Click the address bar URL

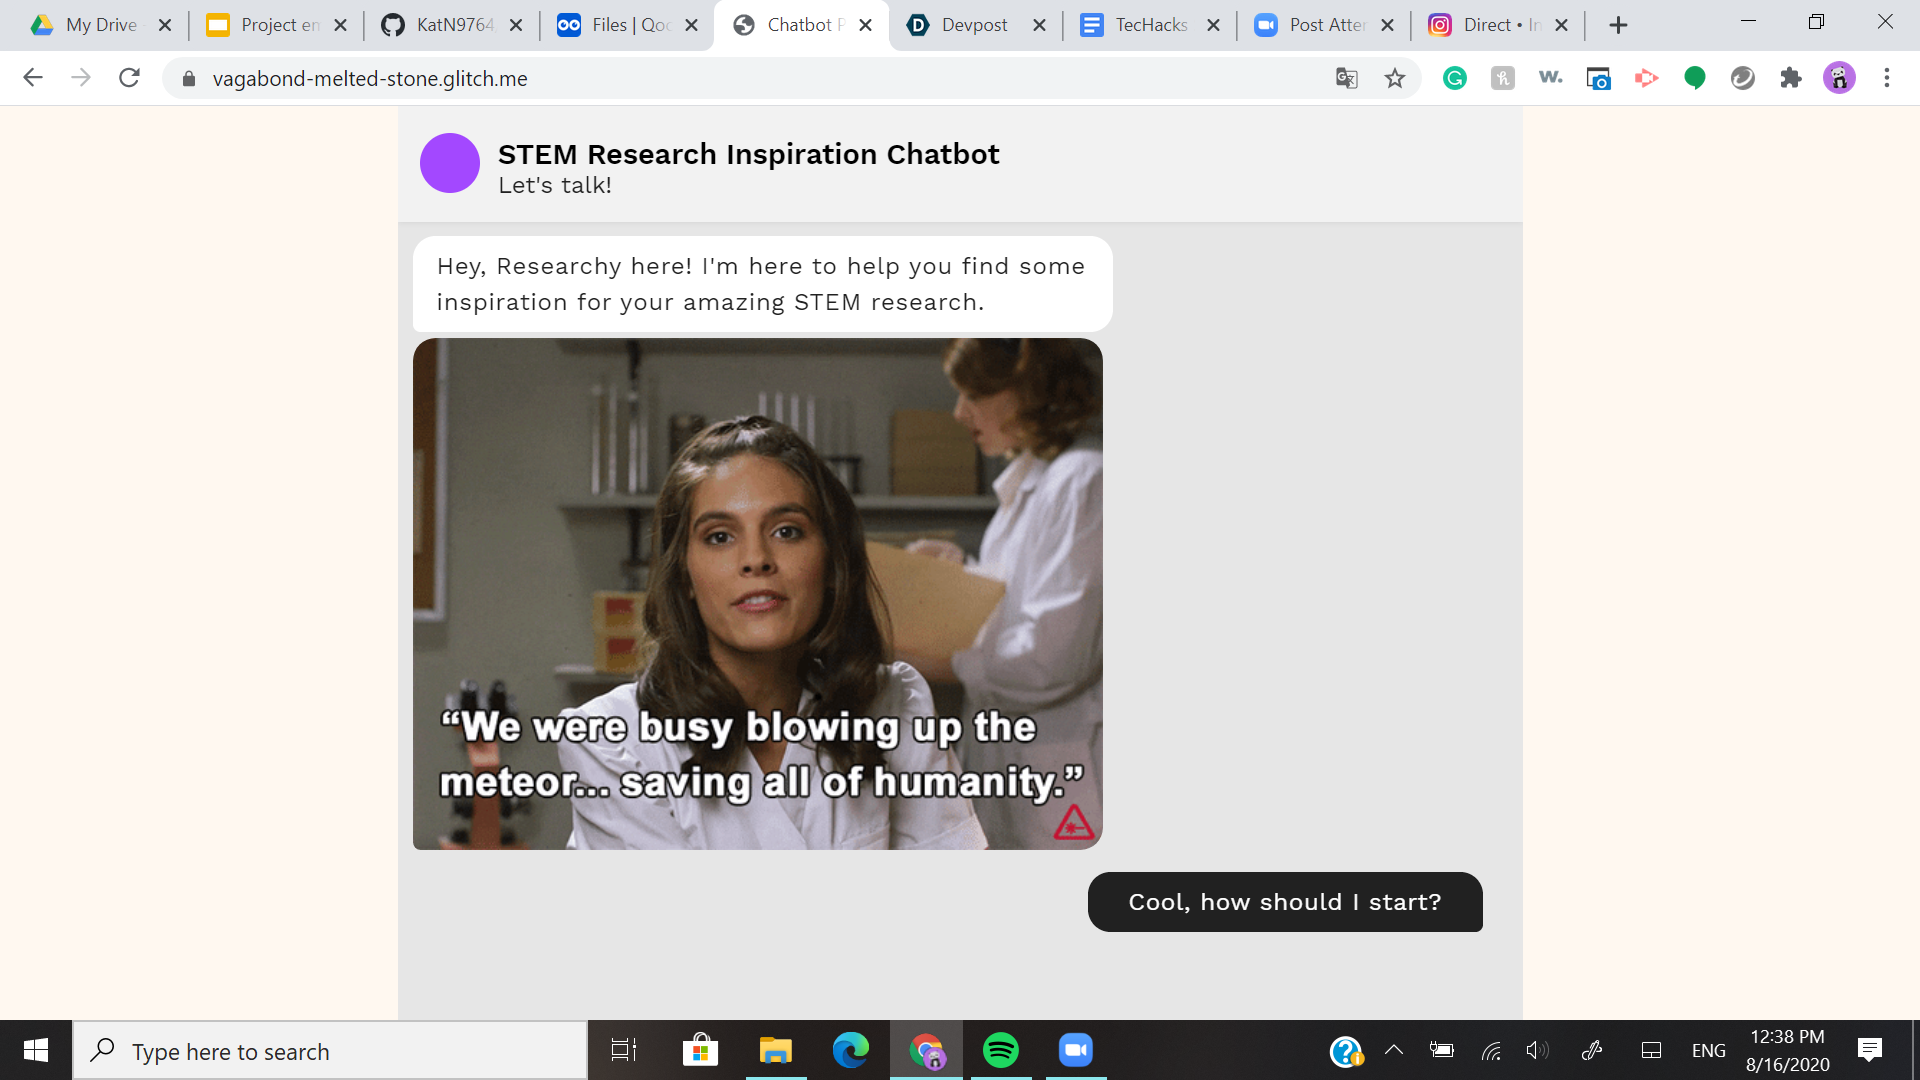[x=369, y=78]
